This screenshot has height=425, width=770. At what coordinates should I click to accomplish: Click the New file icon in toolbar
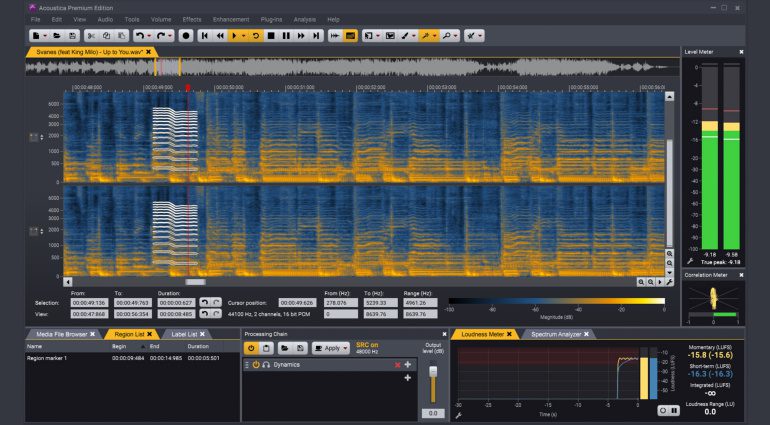[x=36, y=36]
